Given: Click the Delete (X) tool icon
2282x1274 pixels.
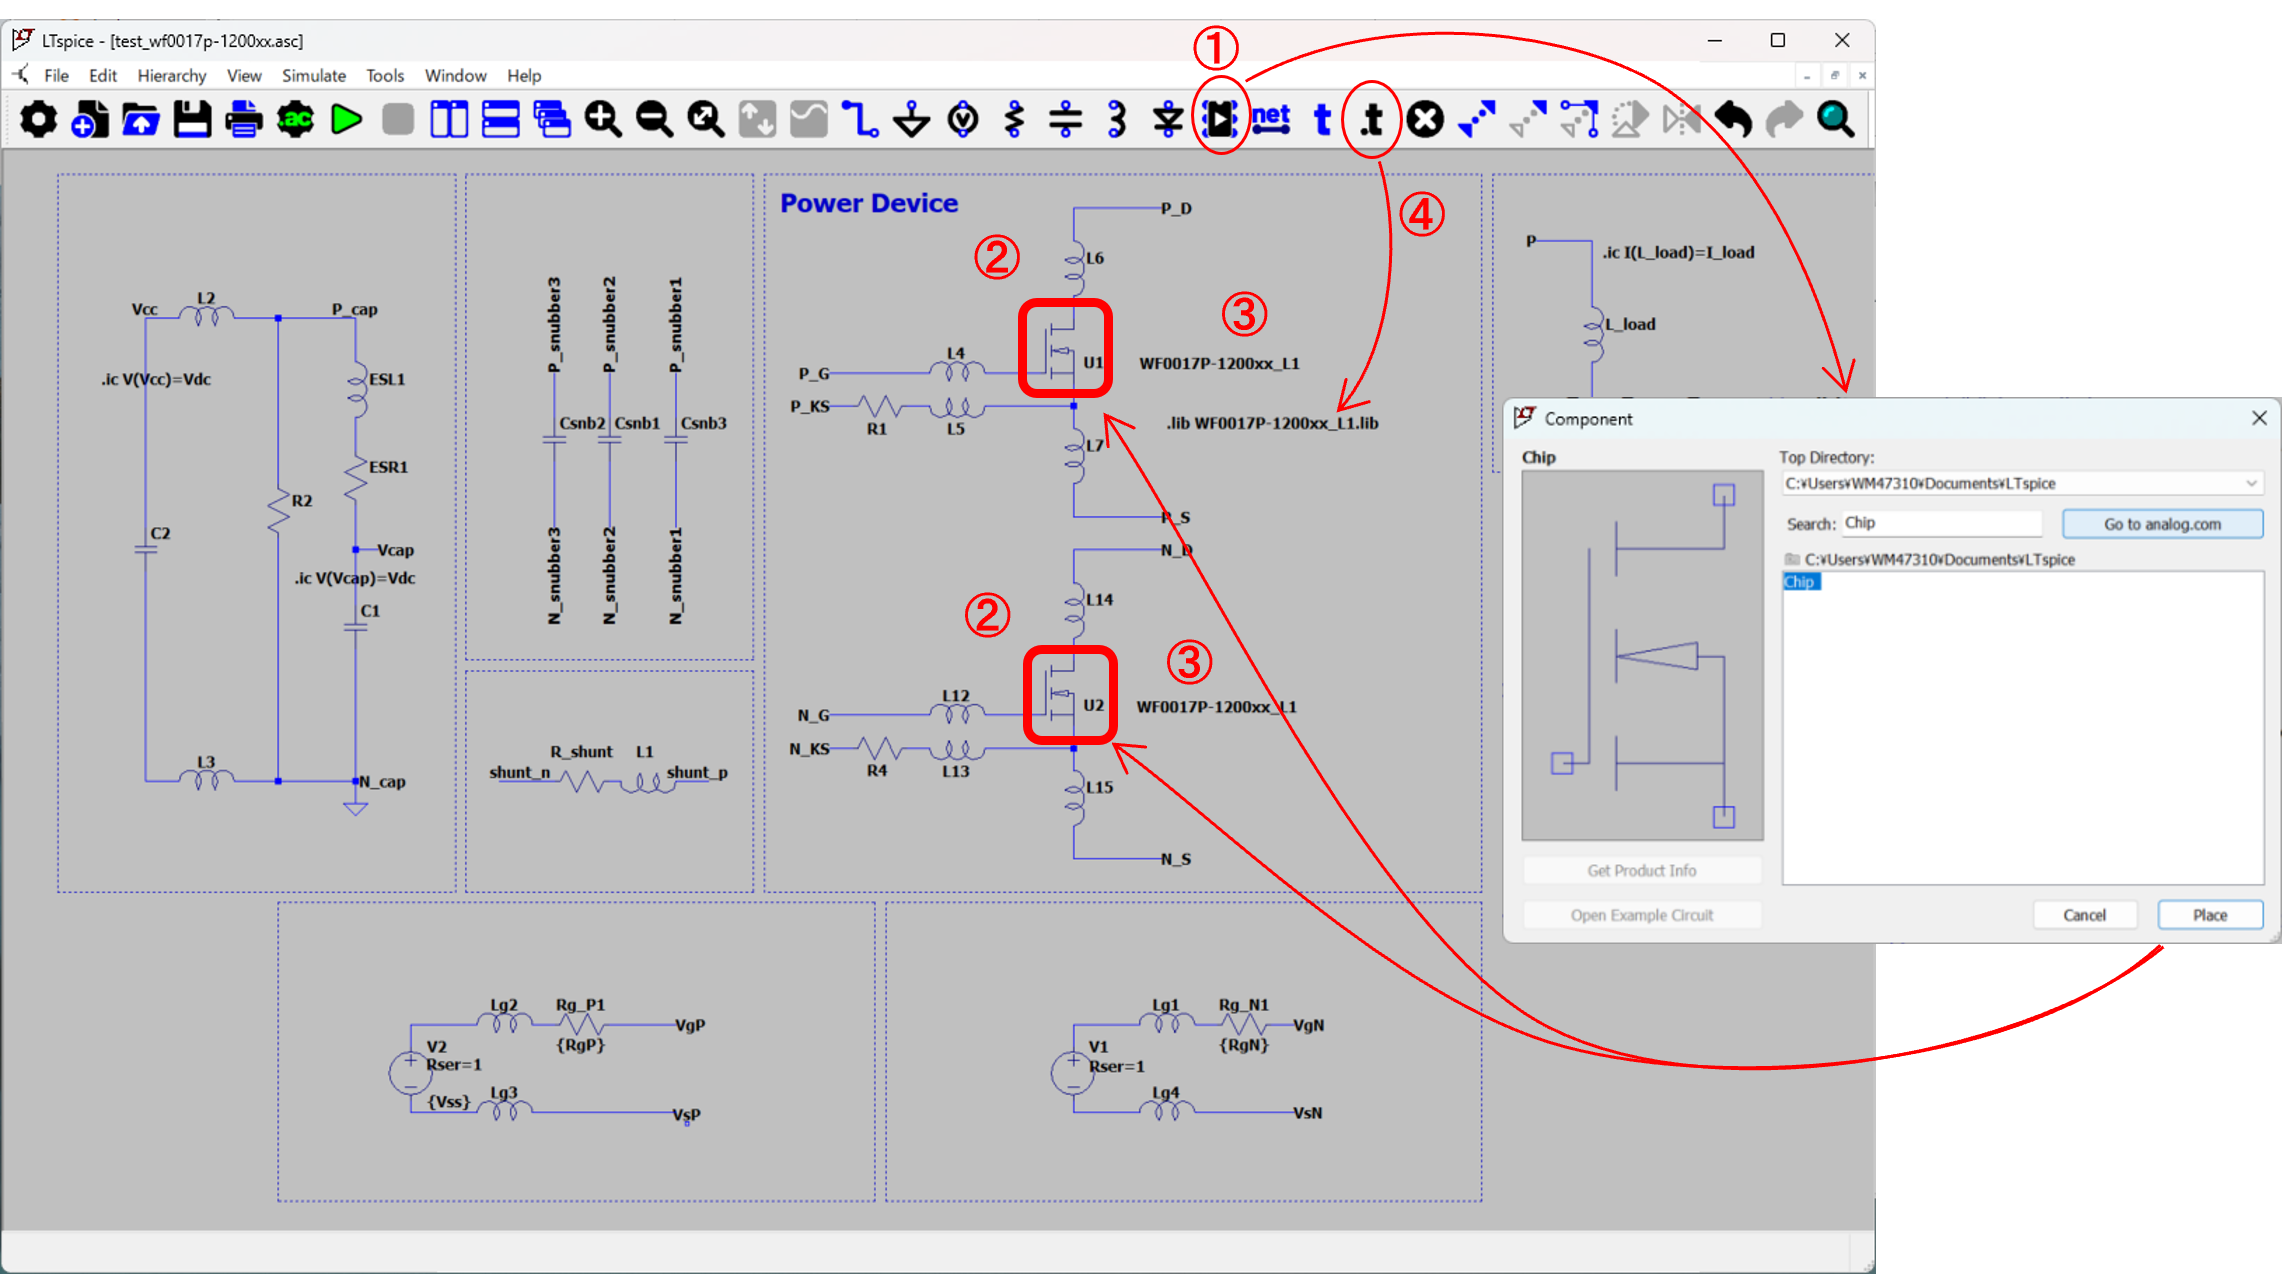Looking at the screenshot, I should 1424,120.
